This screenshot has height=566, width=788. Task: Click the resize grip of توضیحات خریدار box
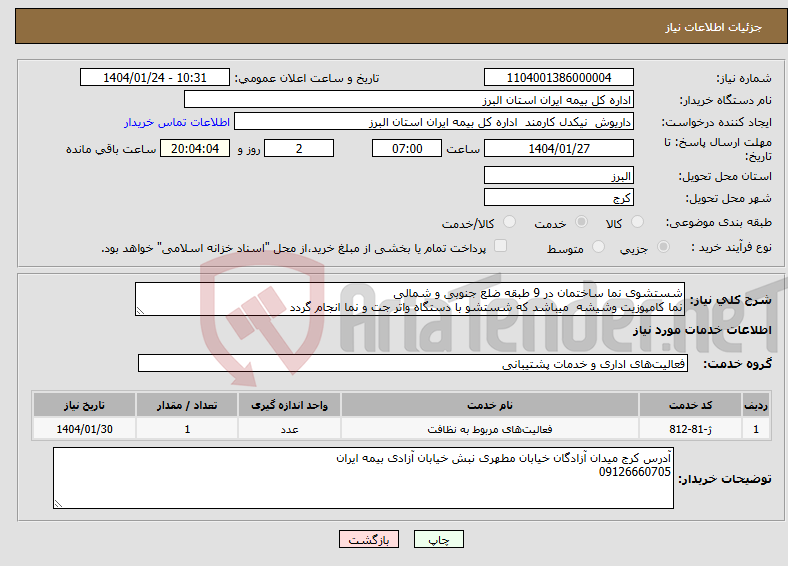(x=58, y=504)
